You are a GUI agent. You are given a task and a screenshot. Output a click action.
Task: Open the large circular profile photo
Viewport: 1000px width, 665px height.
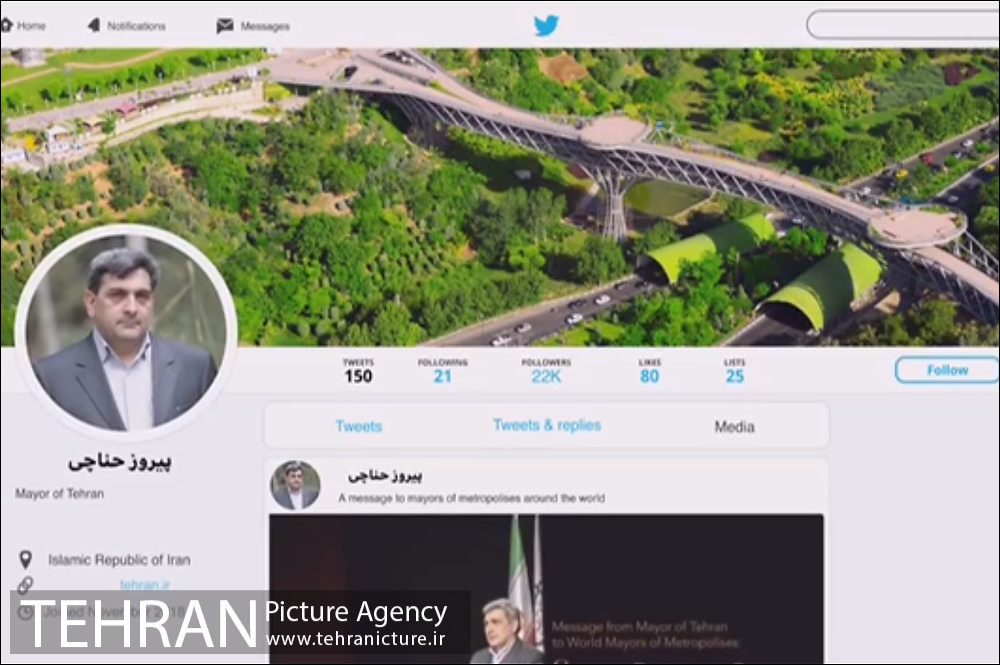coord(126,332)
